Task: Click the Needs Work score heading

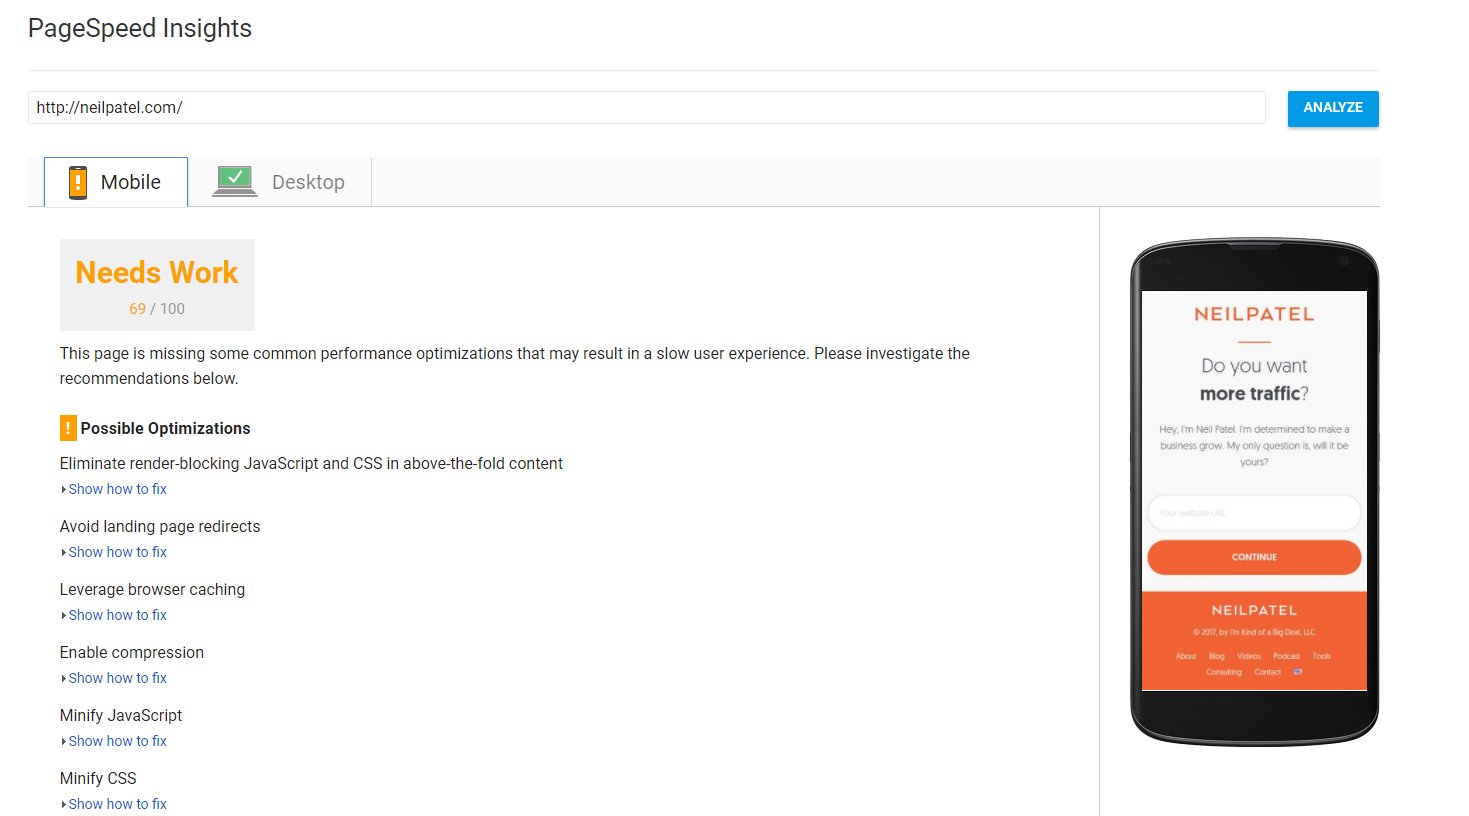Action: pos(157,272)
